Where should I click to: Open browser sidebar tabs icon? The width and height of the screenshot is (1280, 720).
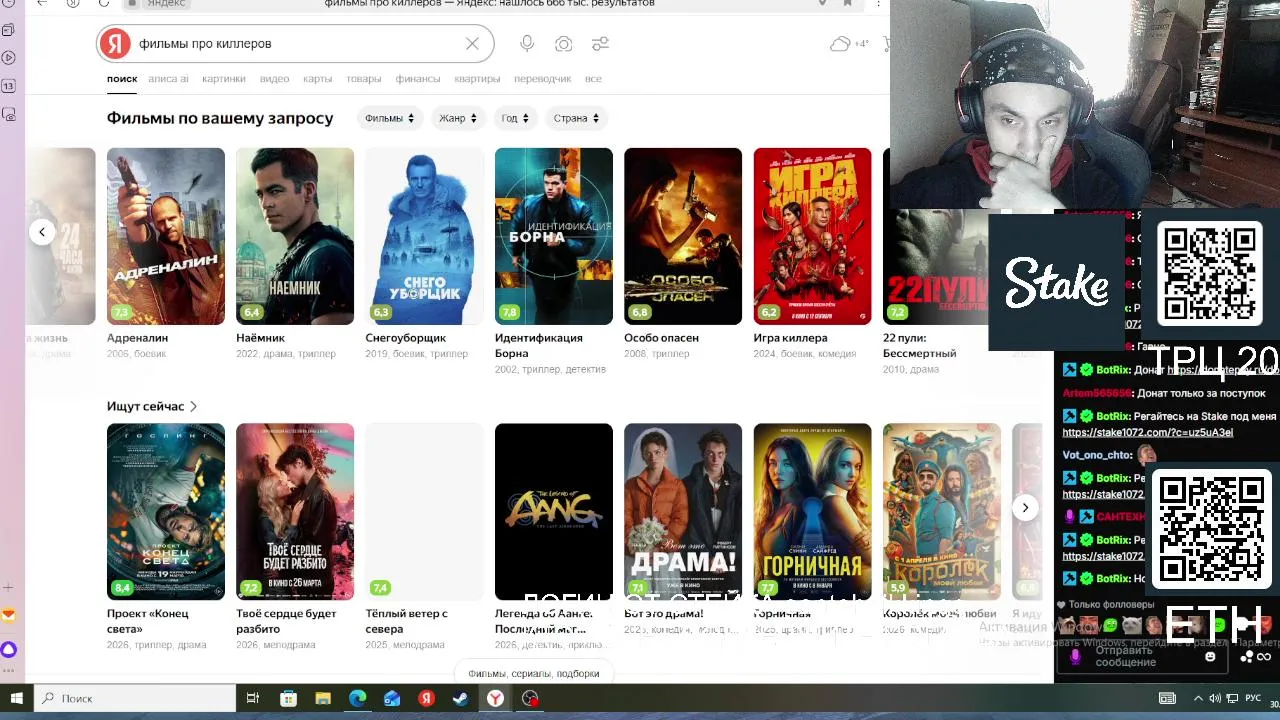[x=9, y=30]
